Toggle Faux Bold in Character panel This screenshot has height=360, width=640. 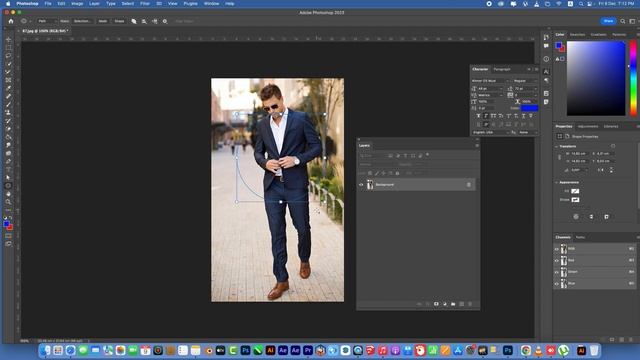[x=478, y=116]
